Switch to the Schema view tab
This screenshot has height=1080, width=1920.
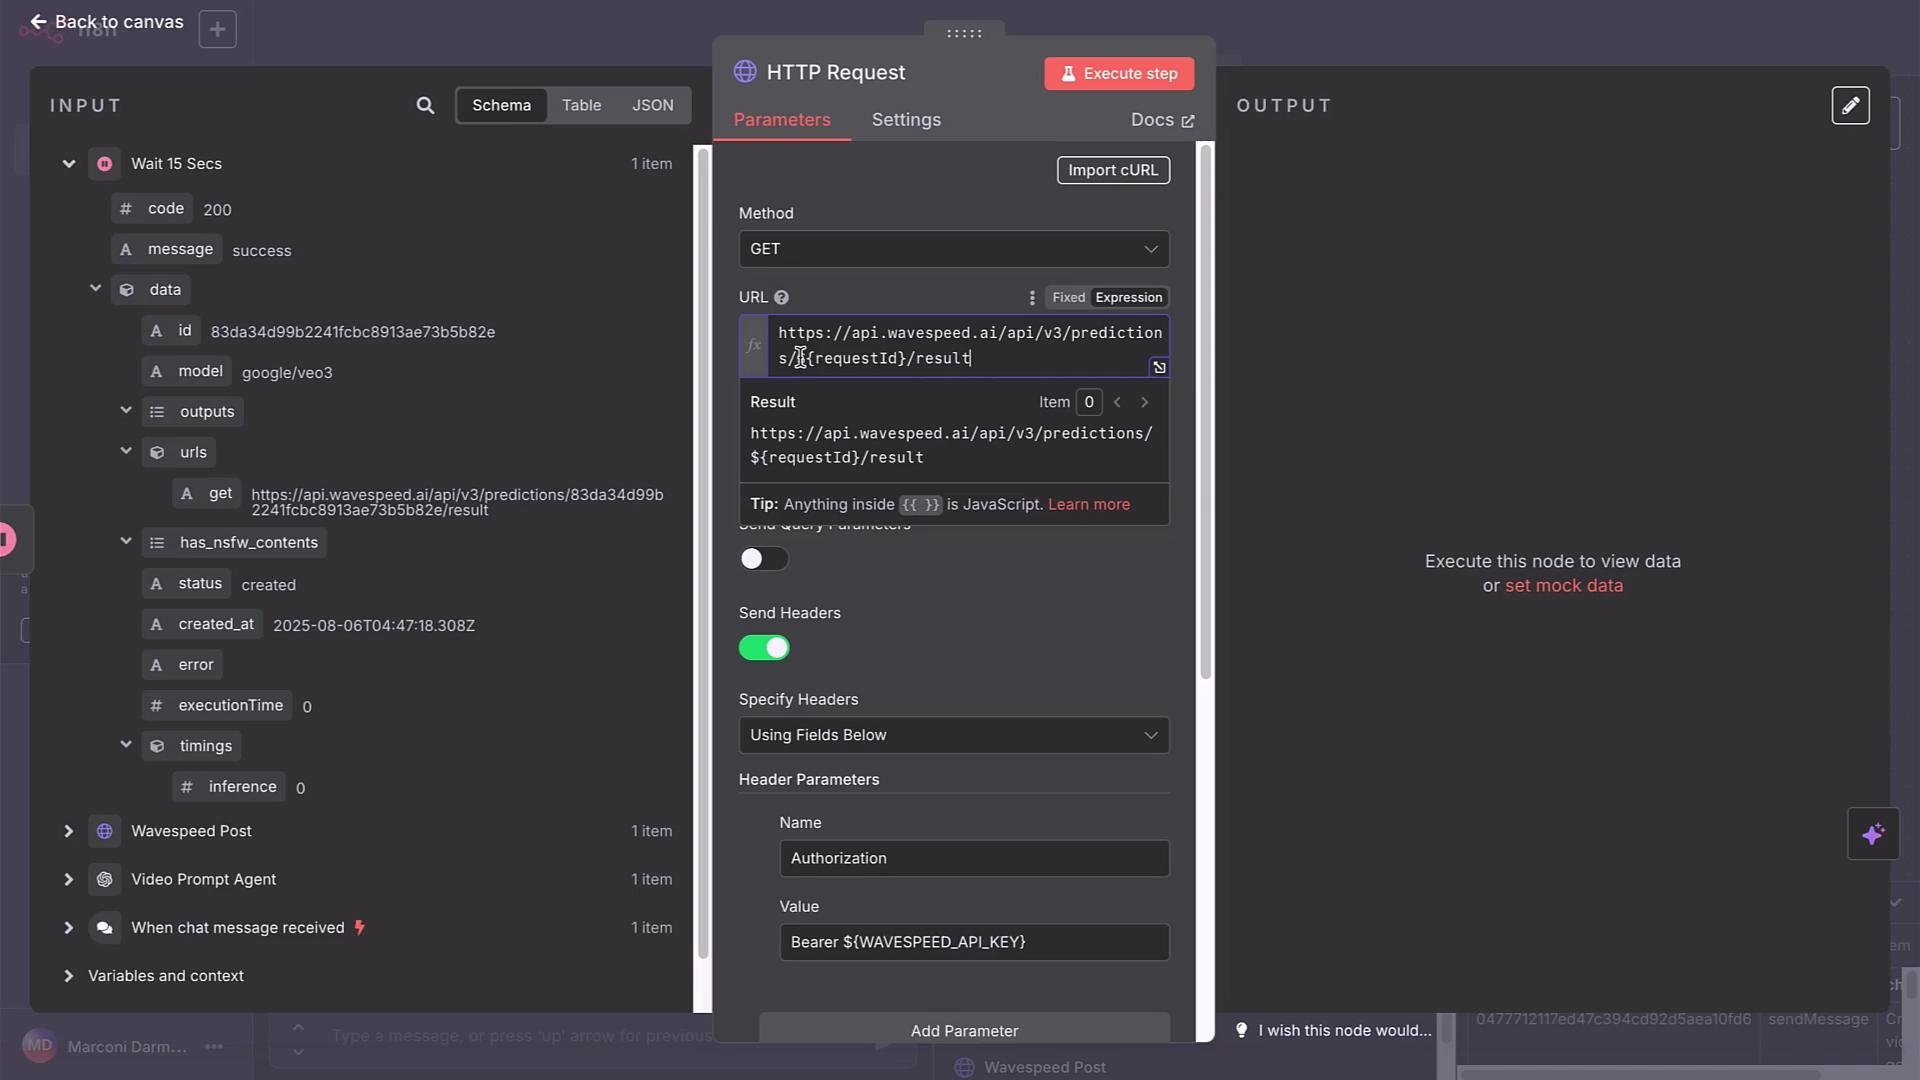point(501,105)
